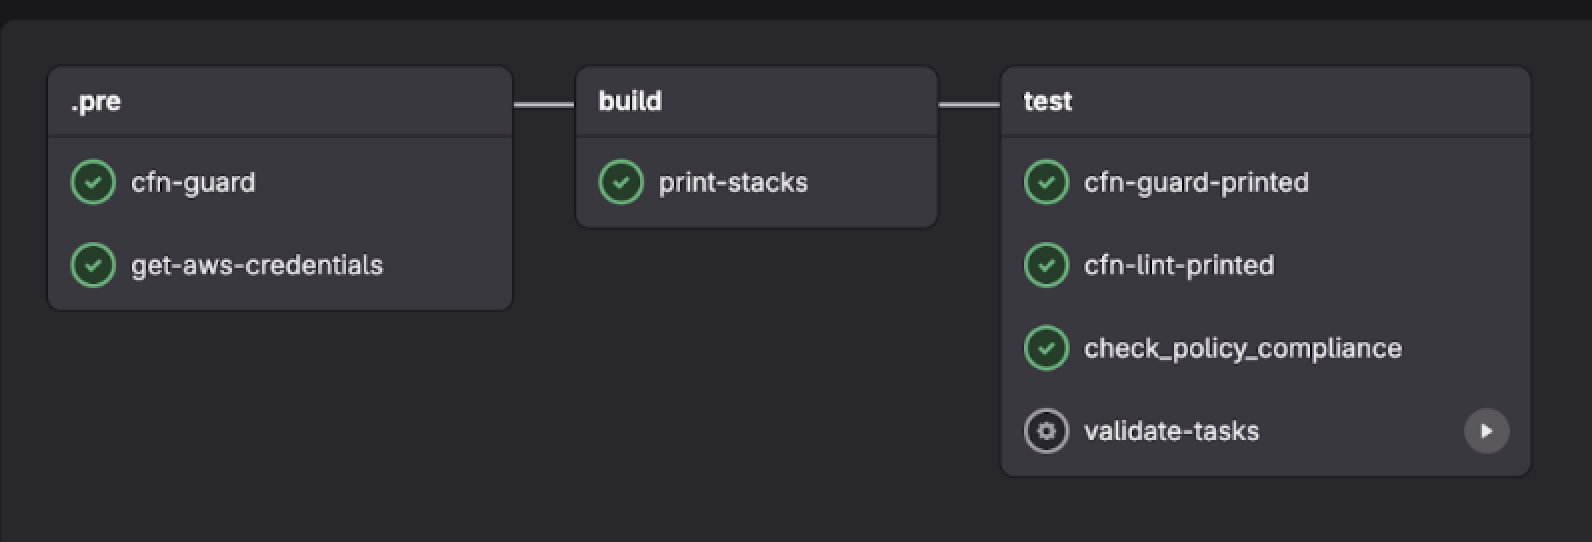Click the success status icon of print-stacks

(x=620, y=183)
